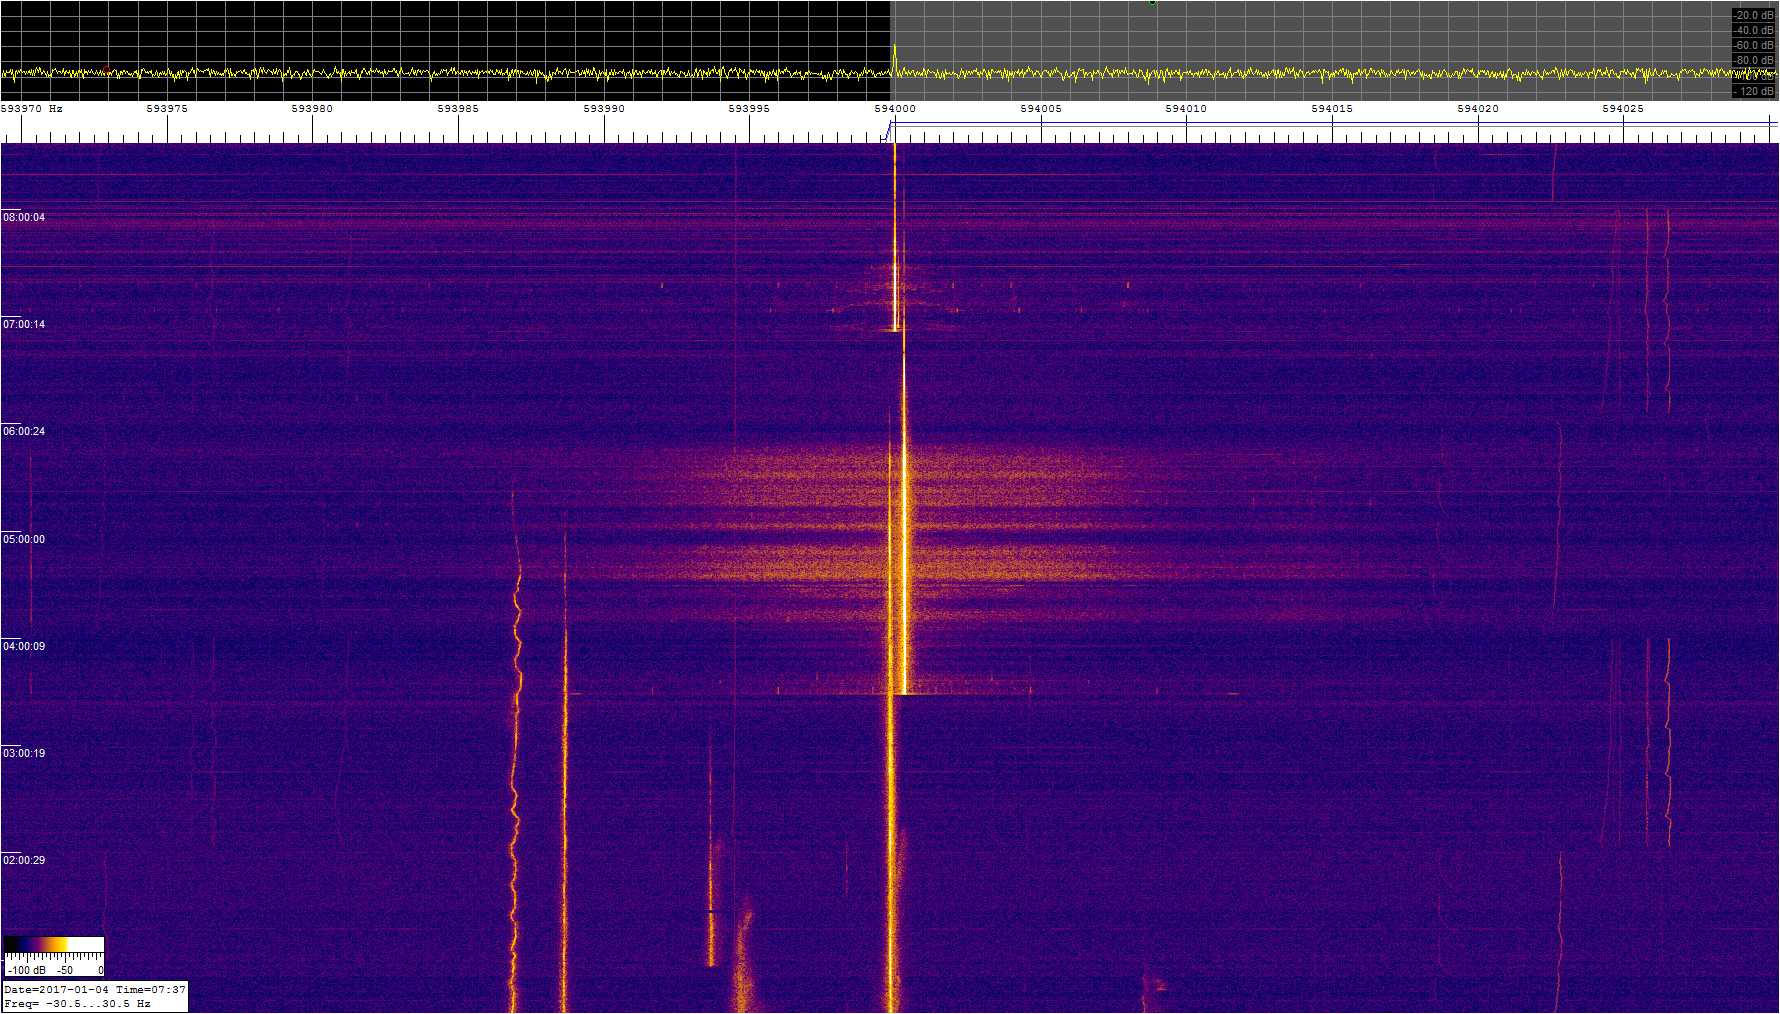
Task: Click the 05:00:00 time stamp
Action: tap(24, 539)
